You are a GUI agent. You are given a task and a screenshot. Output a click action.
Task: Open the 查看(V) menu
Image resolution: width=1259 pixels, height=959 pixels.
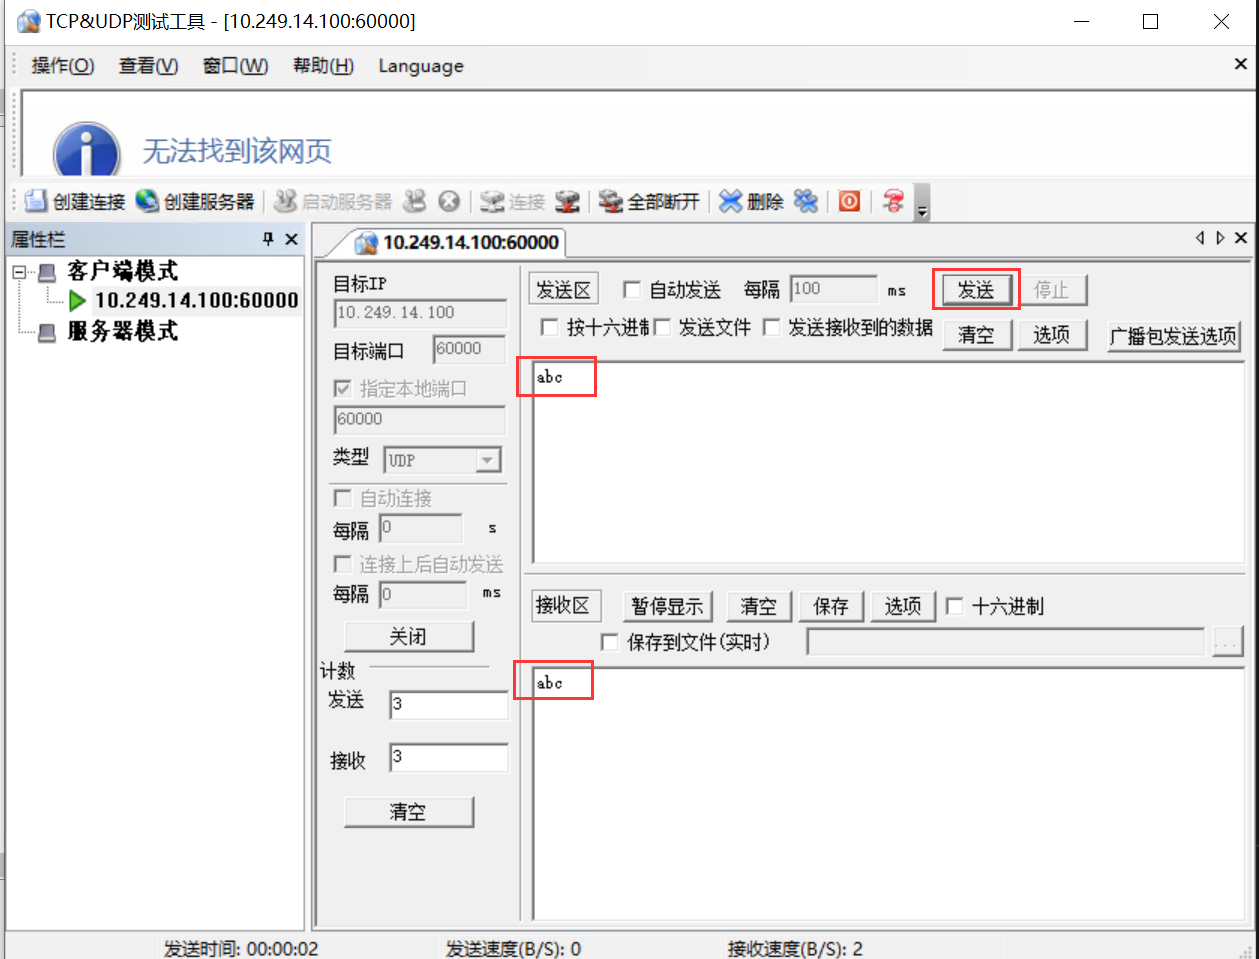149,66
